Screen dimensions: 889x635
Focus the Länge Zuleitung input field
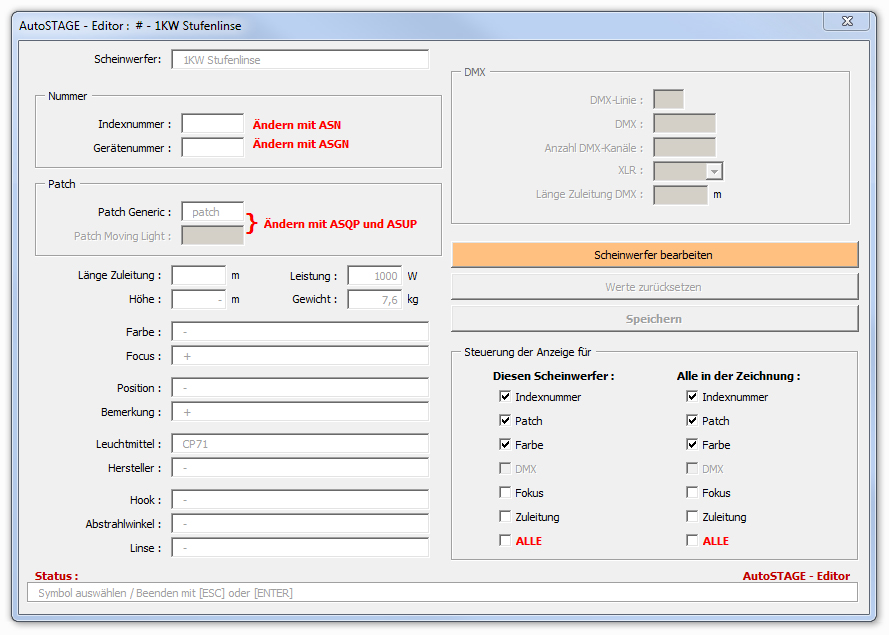pyautogui.click(x=198, y=275)
